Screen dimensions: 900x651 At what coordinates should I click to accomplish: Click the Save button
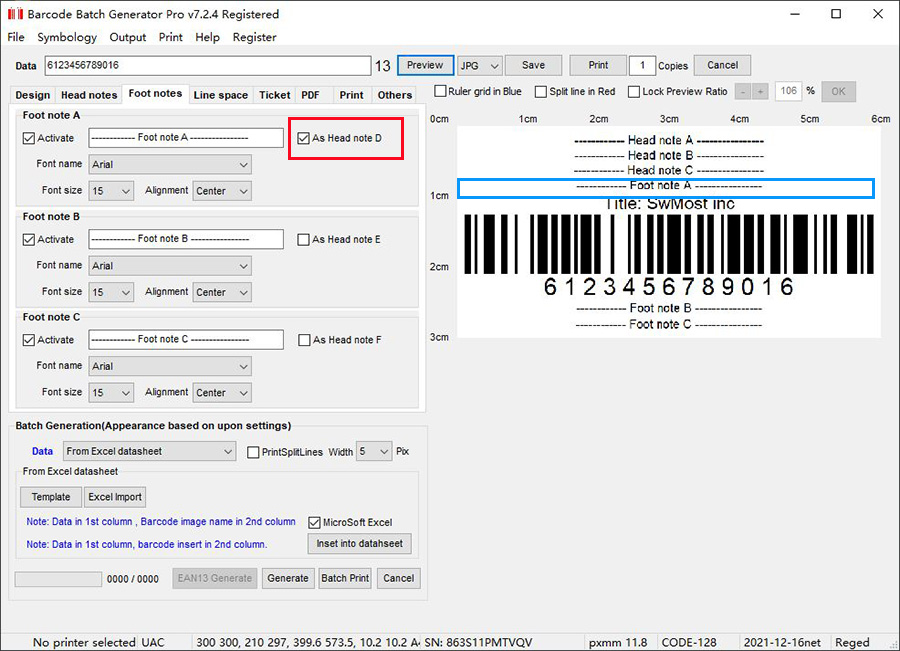click(533, 65)
